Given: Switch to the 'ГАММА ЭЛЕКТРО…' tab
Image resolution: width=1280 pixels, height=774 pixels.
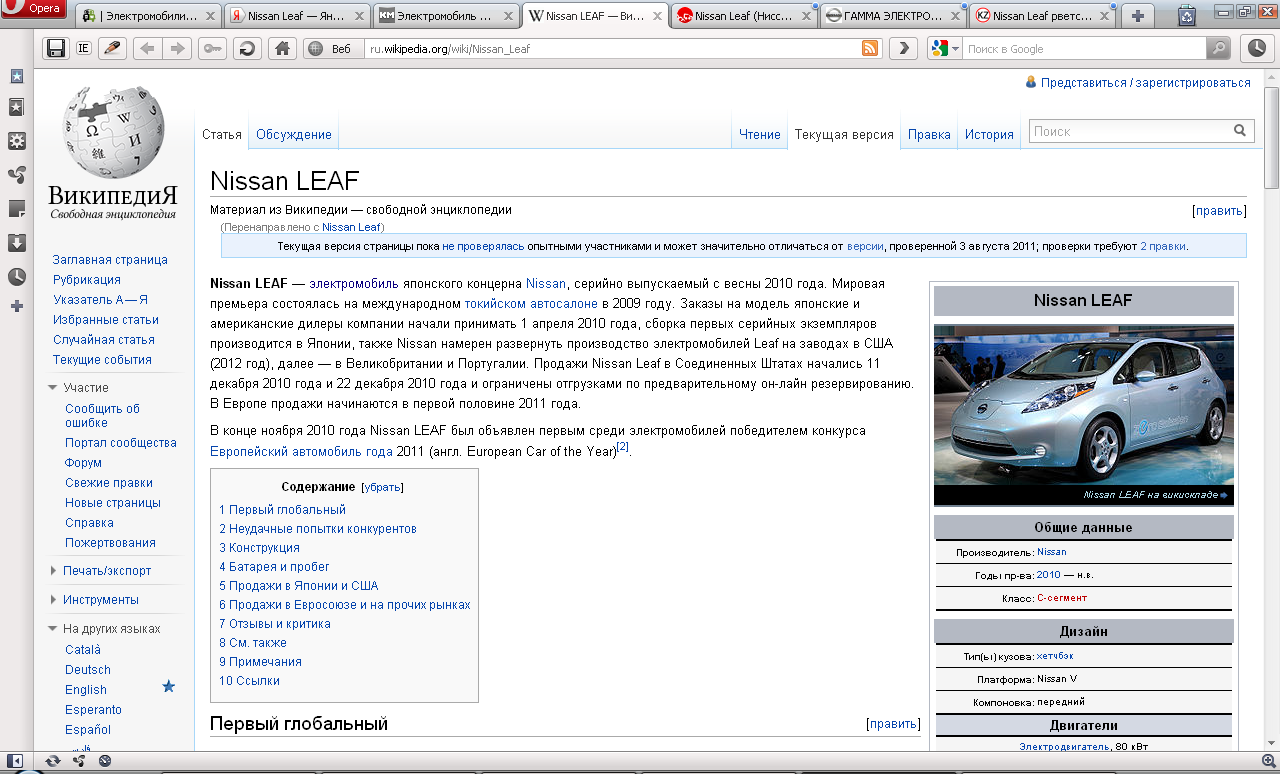Looking at the screenshot, I should point(892,16).
